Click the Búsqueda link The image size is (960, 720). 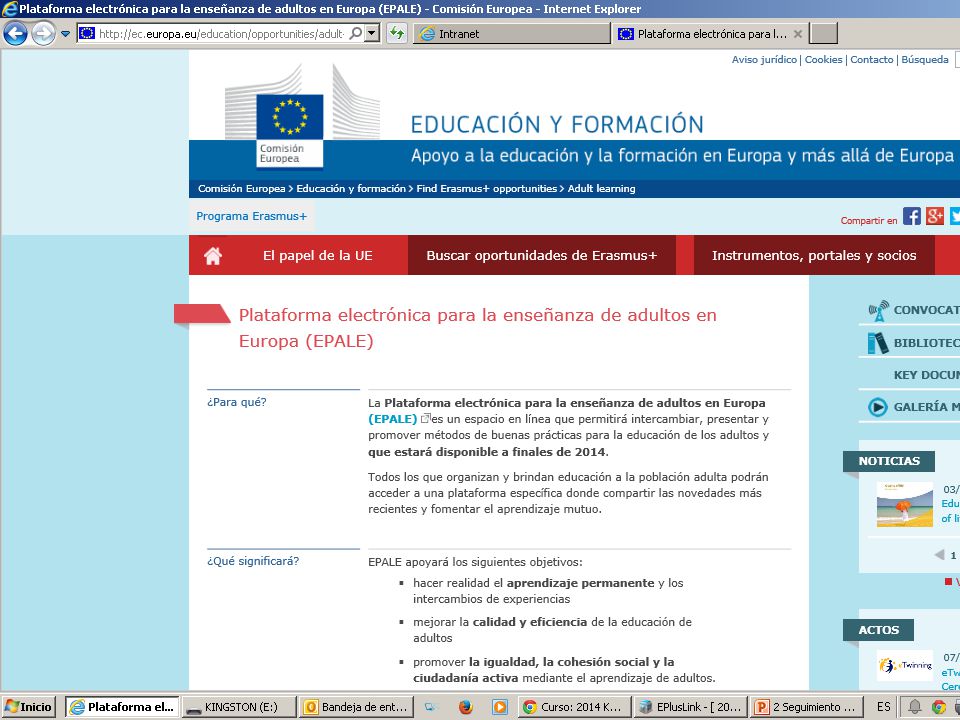pyautogui.click(x=924, y=59)
